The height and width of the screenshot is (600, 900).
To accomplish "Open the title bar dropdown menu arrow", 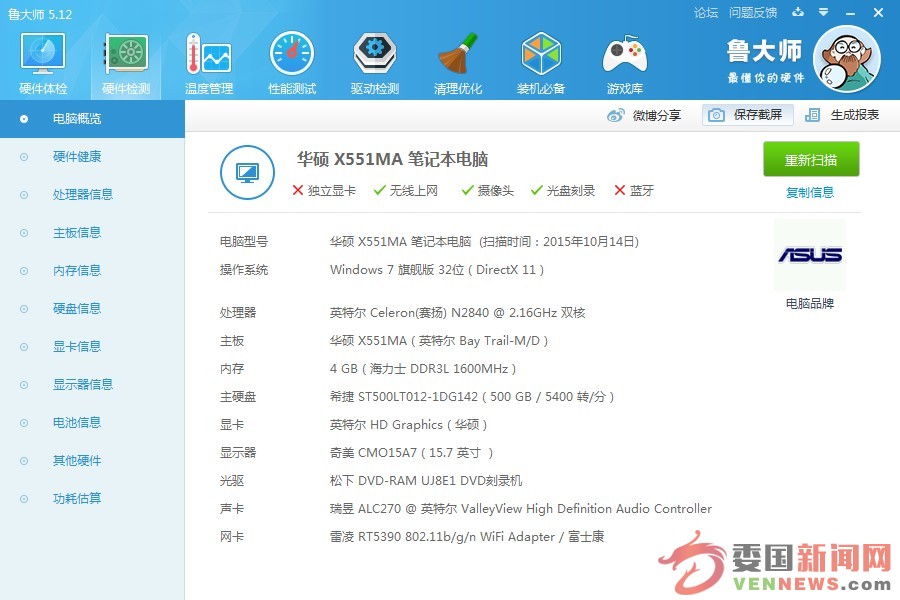I will tap(824, 12).
